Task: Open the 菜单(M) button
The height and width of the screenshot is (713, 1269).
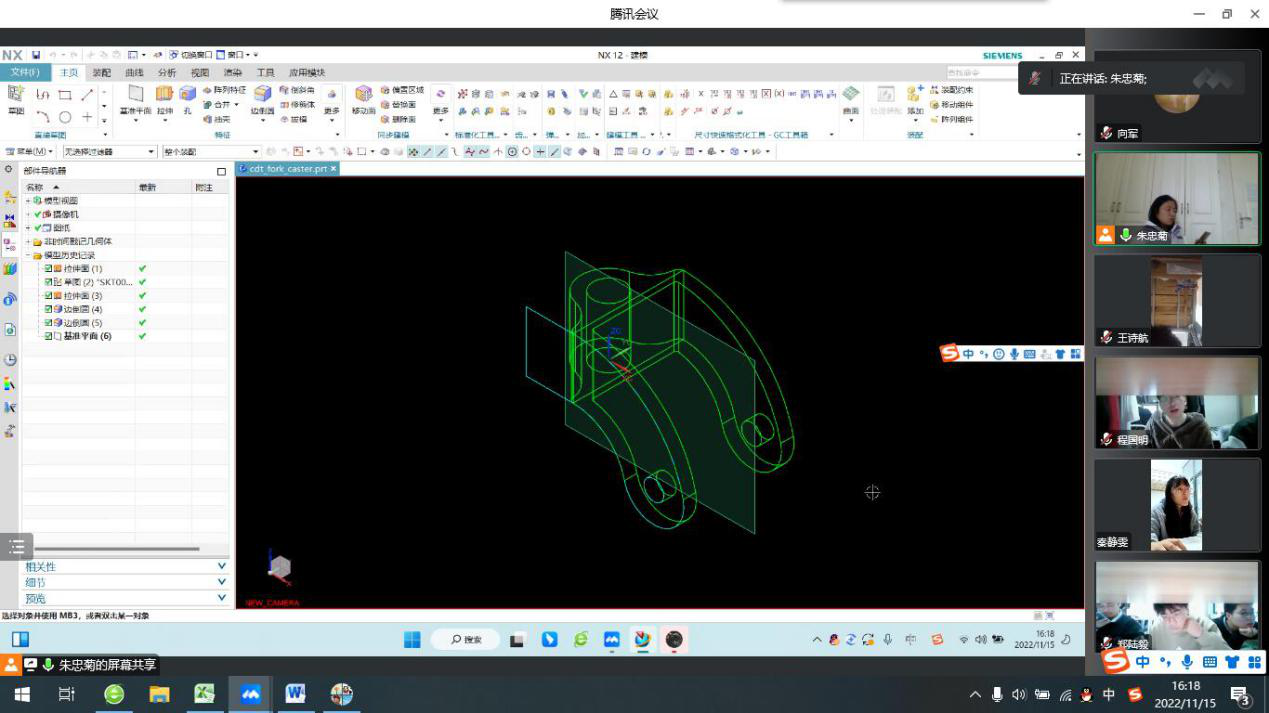Action: 31,152
